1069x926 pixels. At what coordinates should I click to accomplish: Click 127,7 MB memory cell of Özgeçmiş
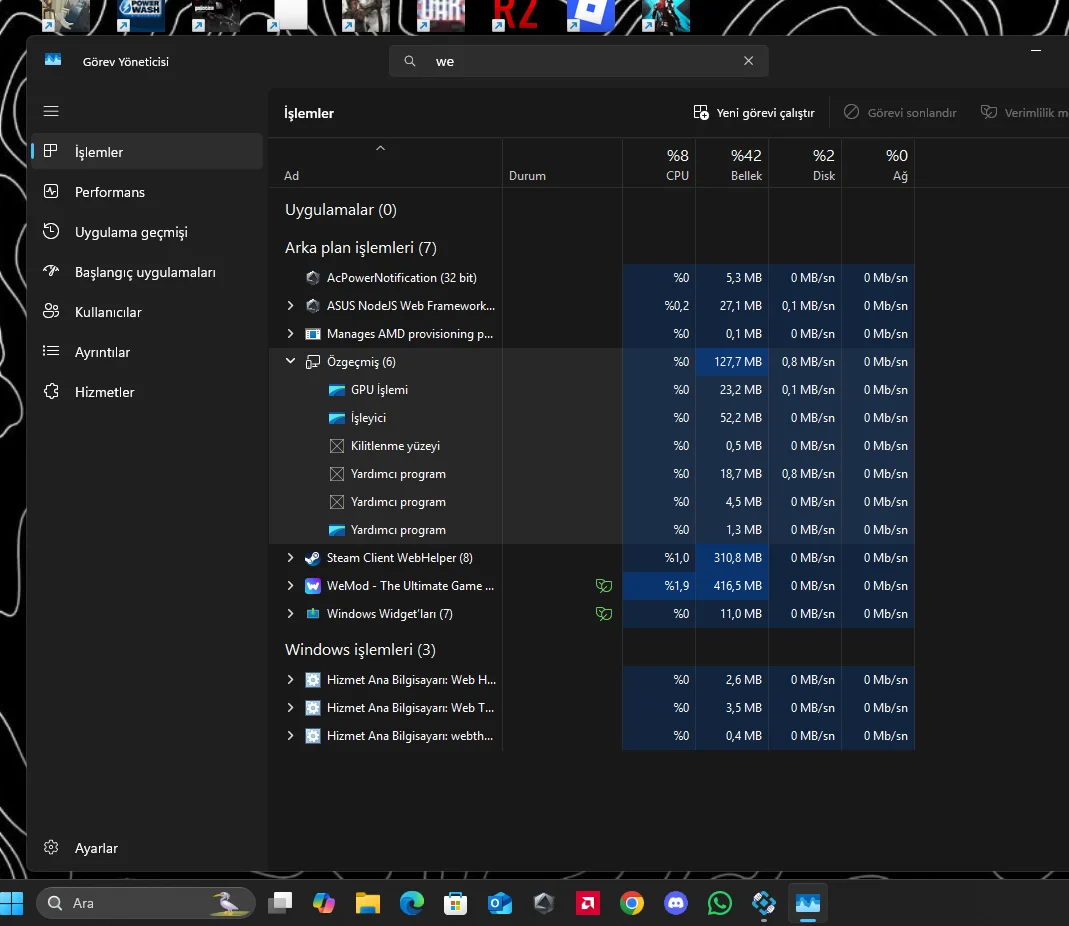[x=732, y=361]
